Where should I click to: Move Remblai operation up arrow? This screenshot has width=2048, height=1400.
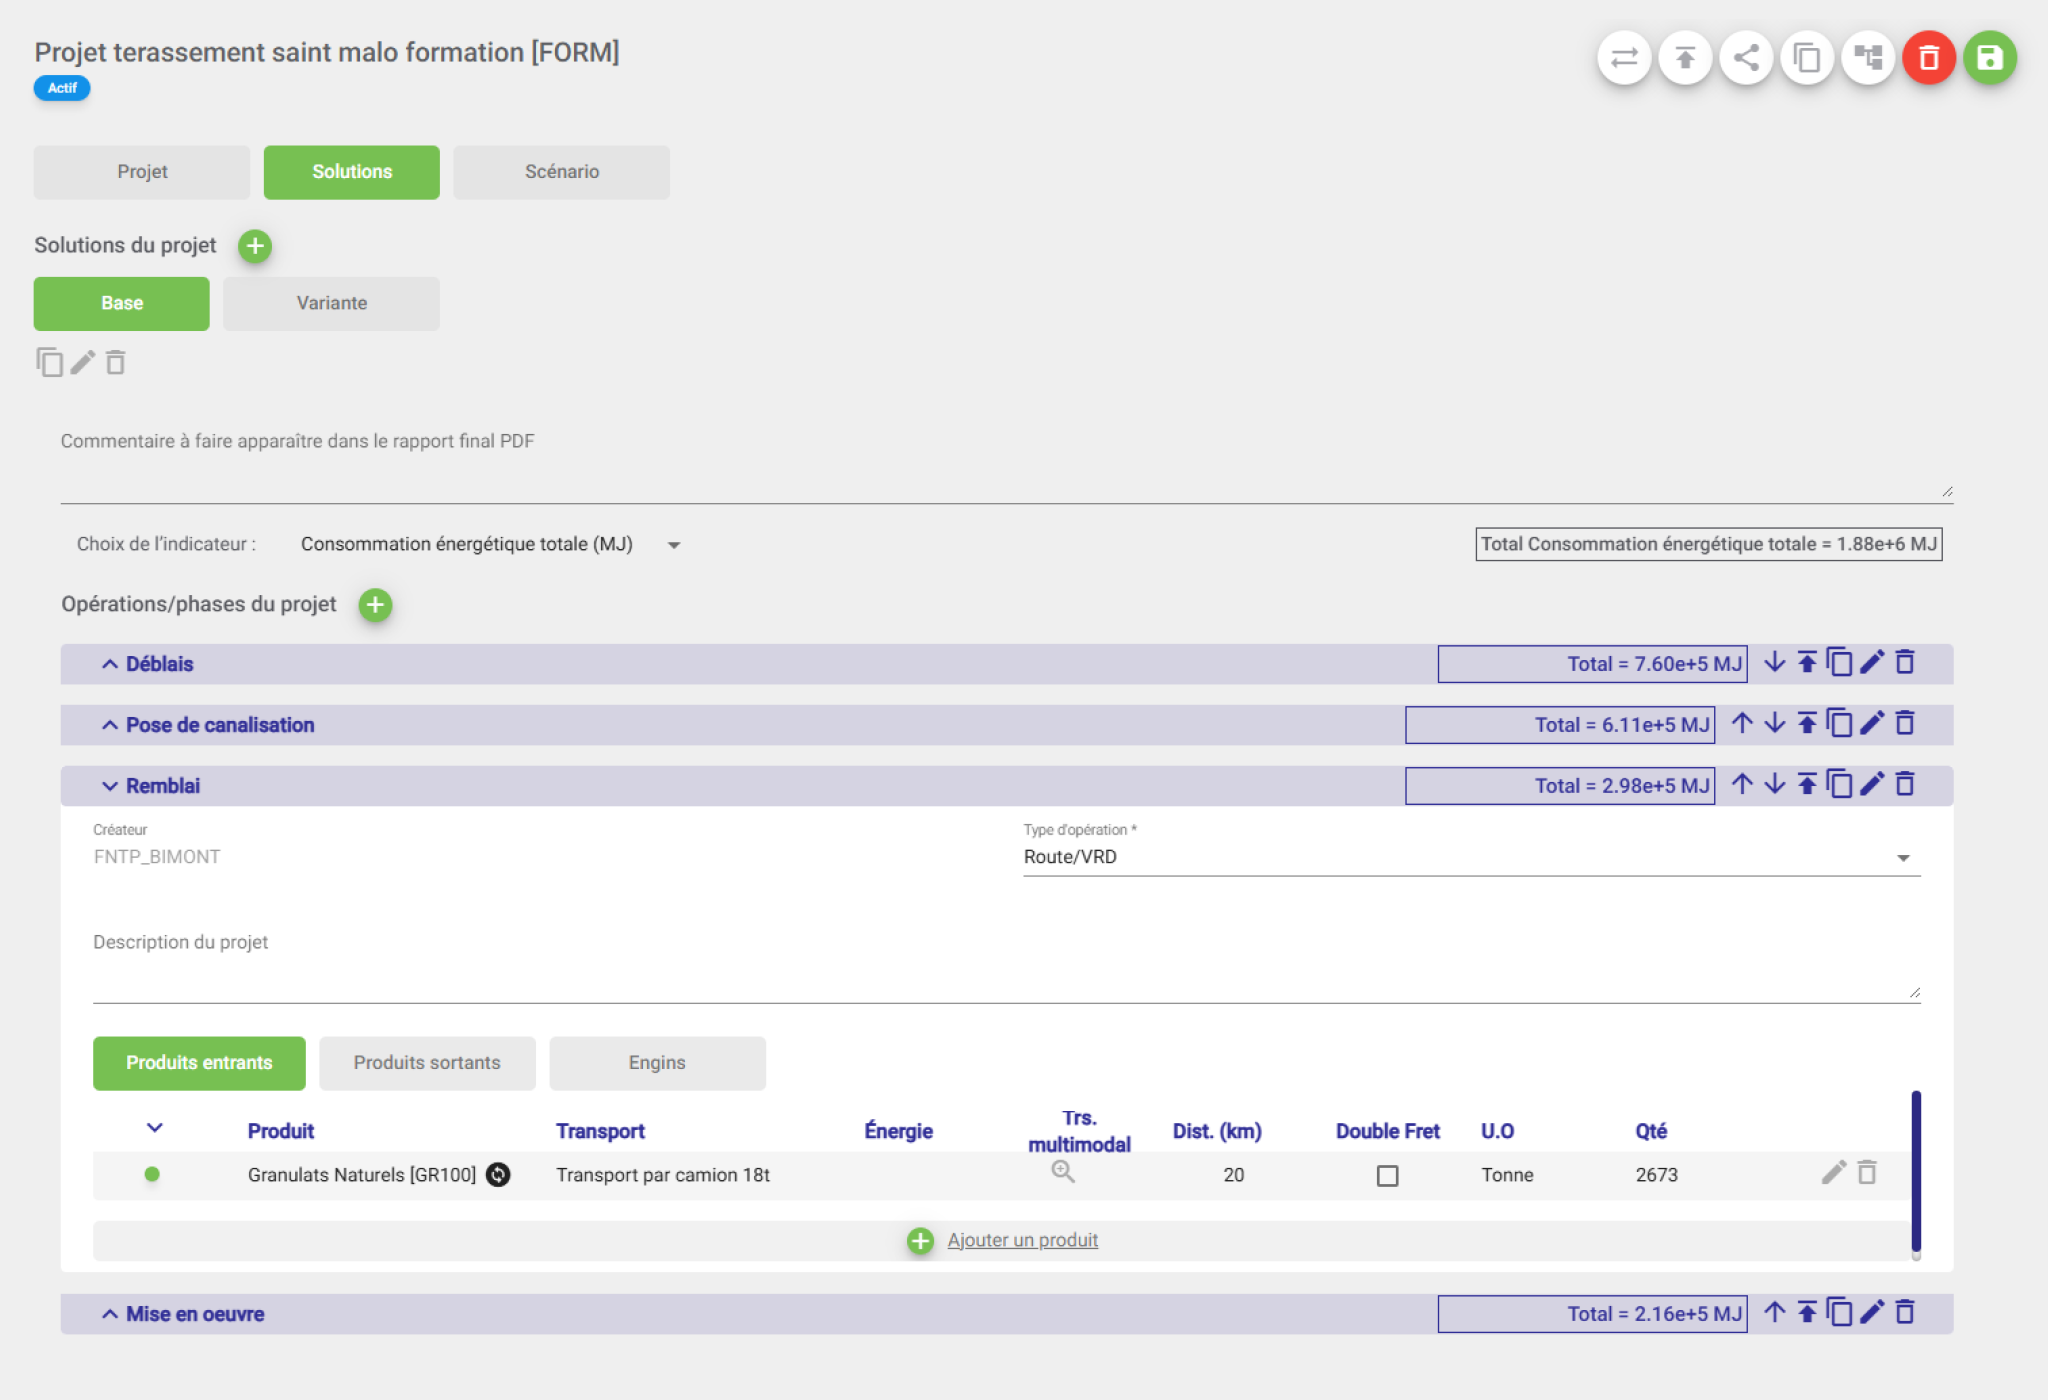click(1742, 785)
